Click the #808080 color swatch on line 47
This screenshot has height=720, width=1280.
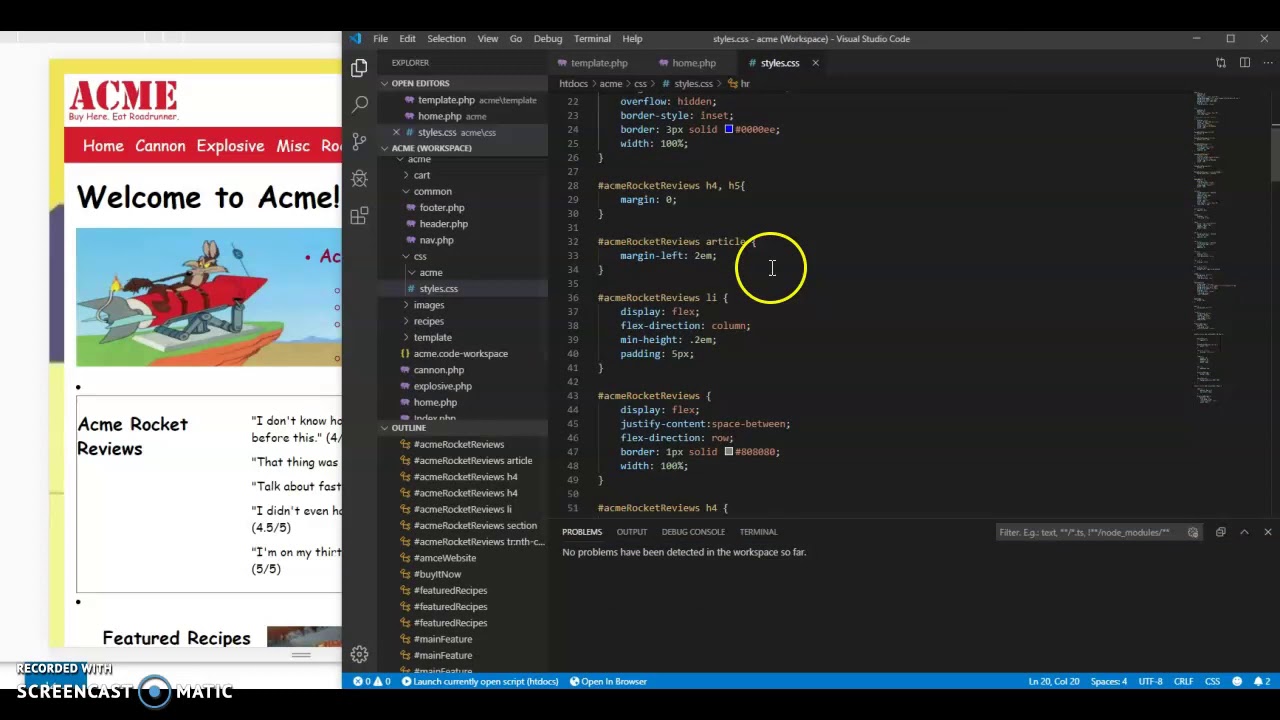coord(729,452)
